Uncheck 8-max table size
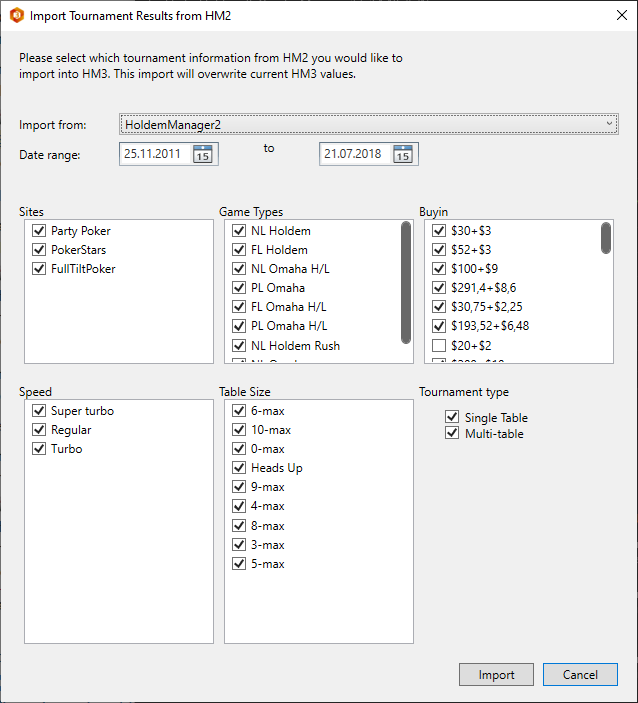 click(239, 525)
